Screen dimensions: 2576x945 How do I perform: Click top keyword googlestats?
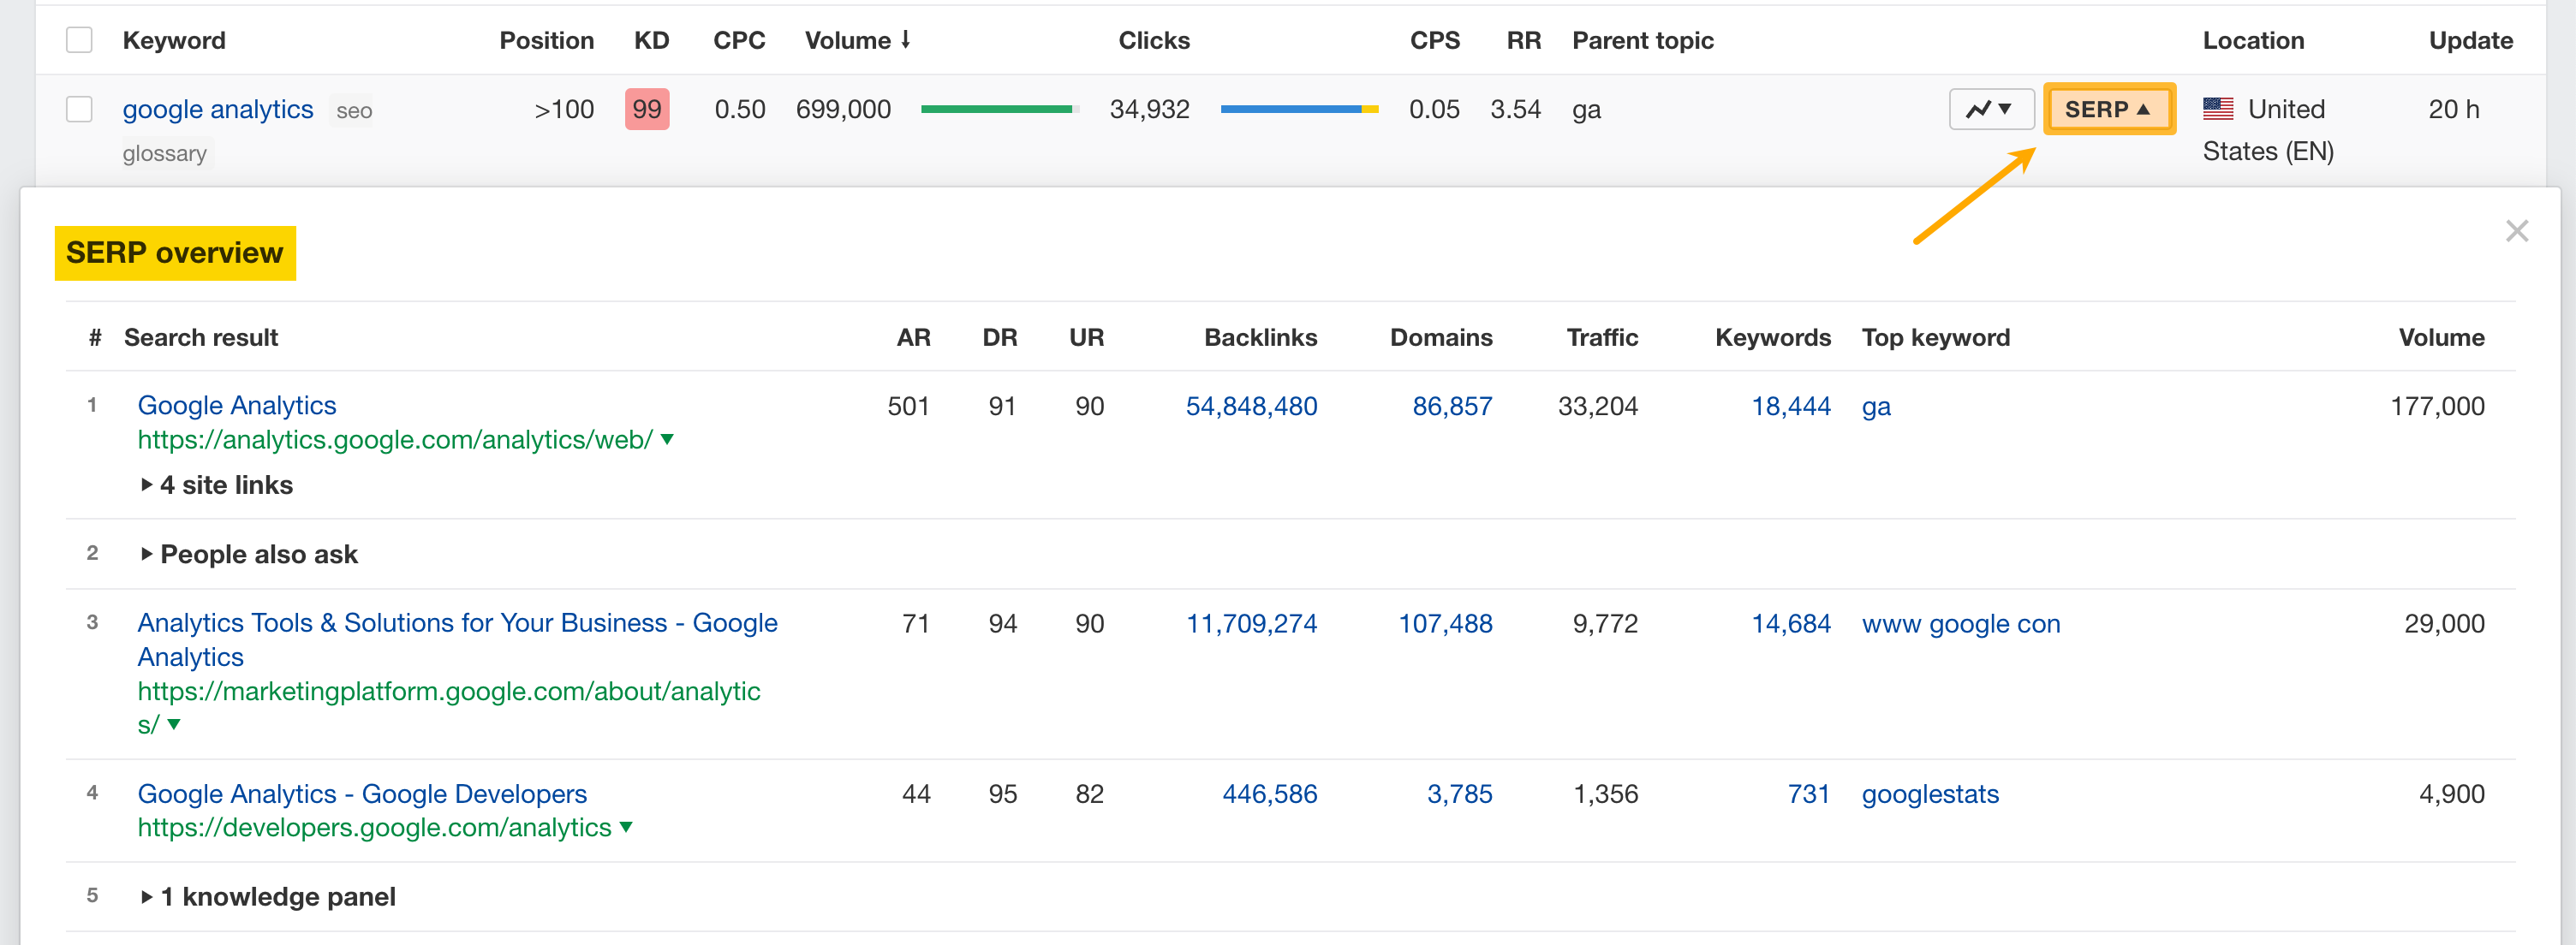point(1930,794)
